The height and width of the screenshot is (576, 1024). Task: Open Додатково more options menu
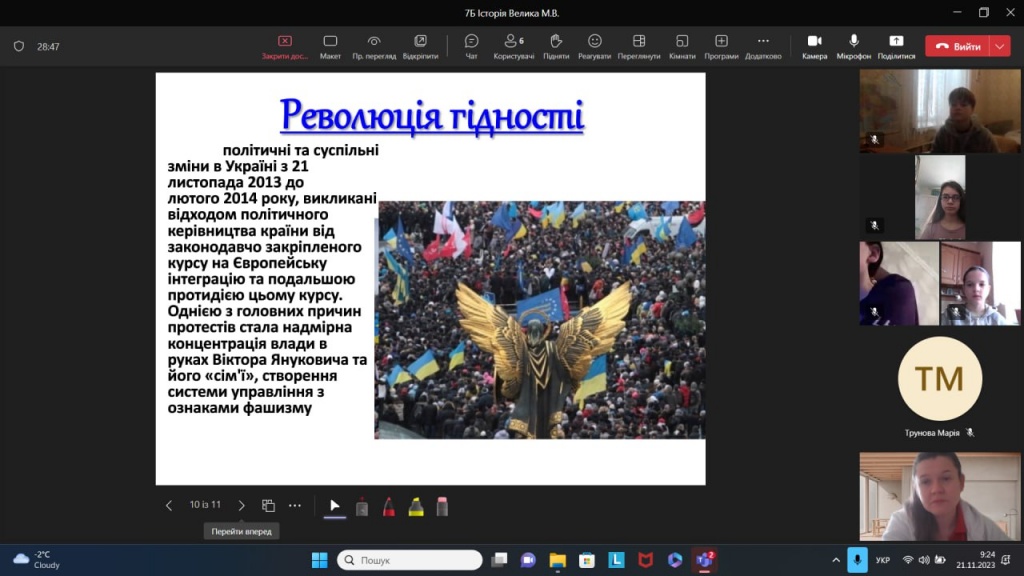pyautogui.click(x=763, y=46)
